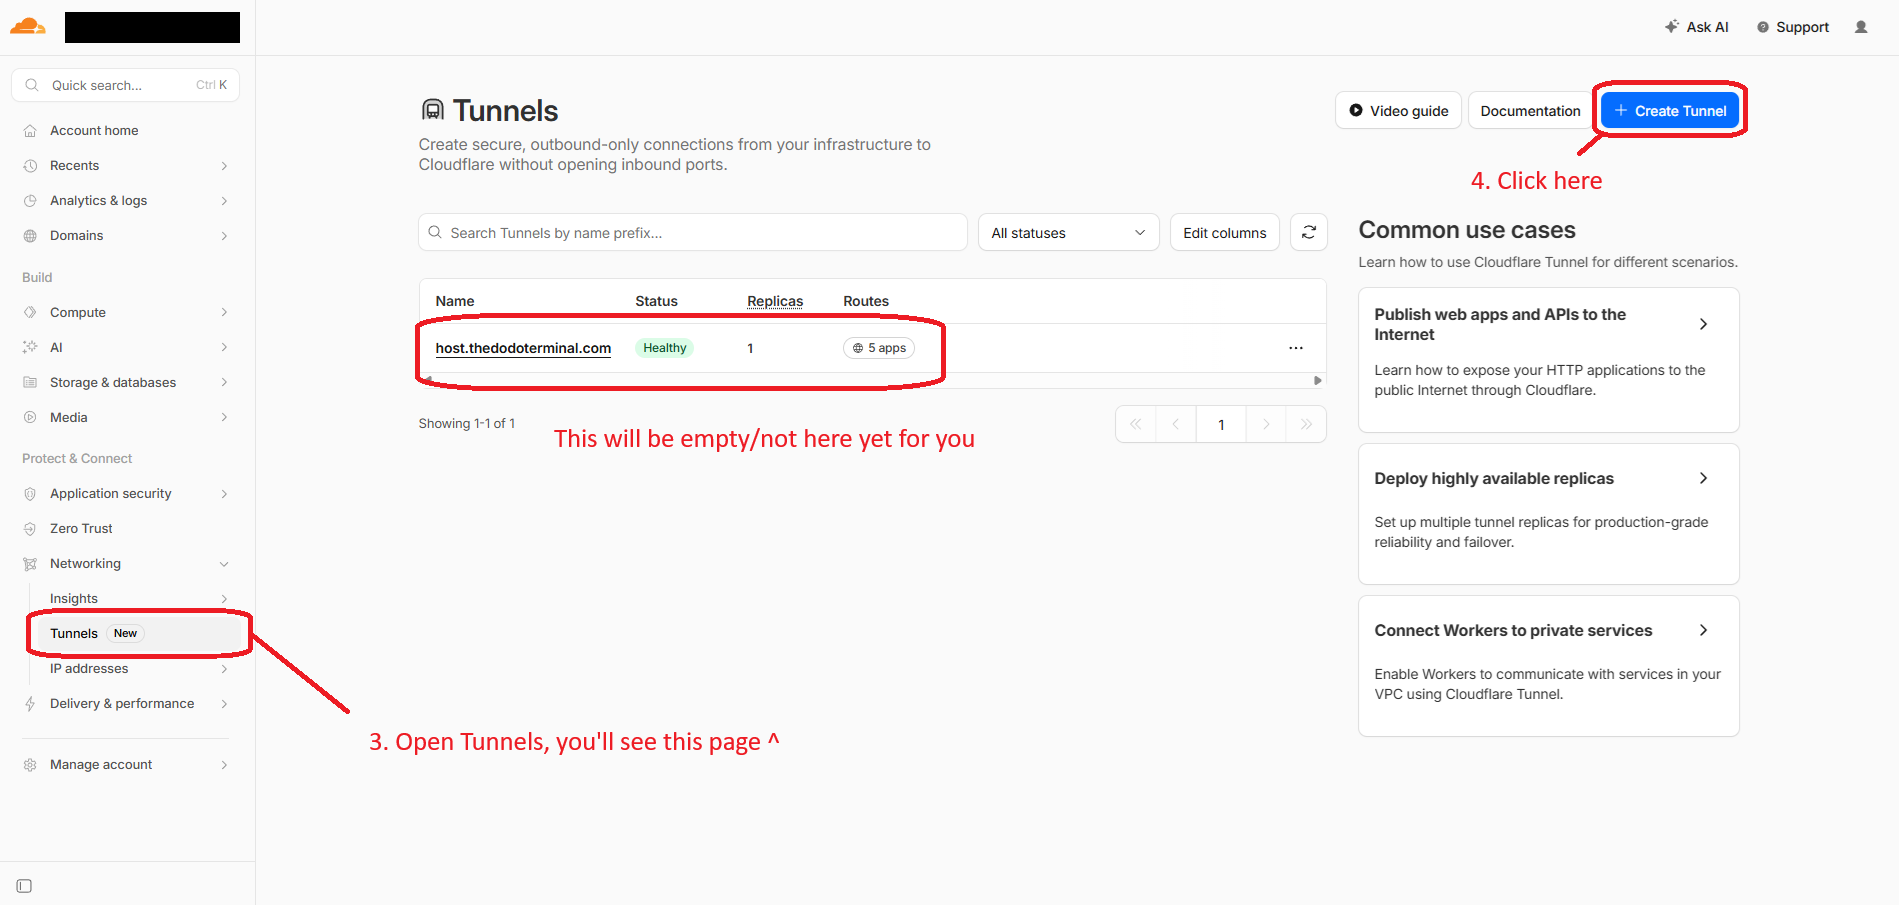1899x905 pixels.
Task: Open Application security in the sidebar
Action: click(x=110, y=494)
